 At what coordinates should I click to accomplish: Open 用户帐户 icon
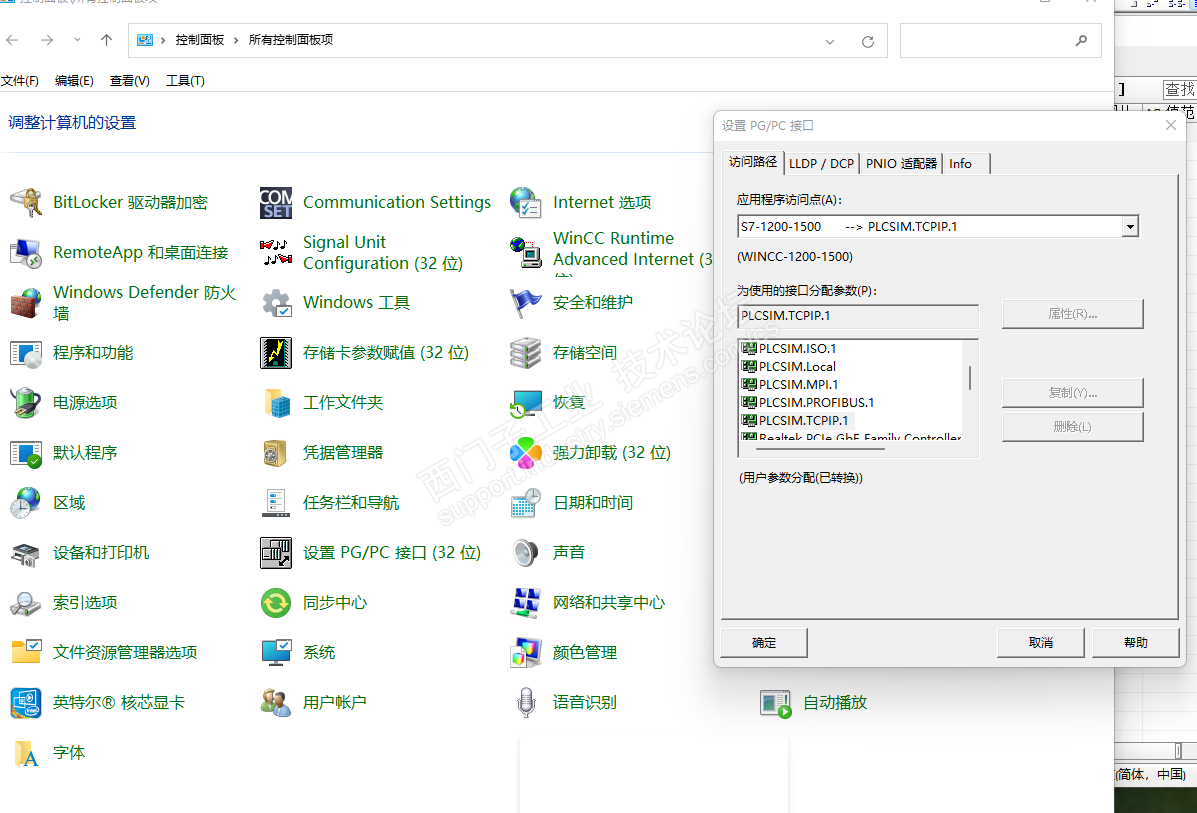tap(276, 702)
